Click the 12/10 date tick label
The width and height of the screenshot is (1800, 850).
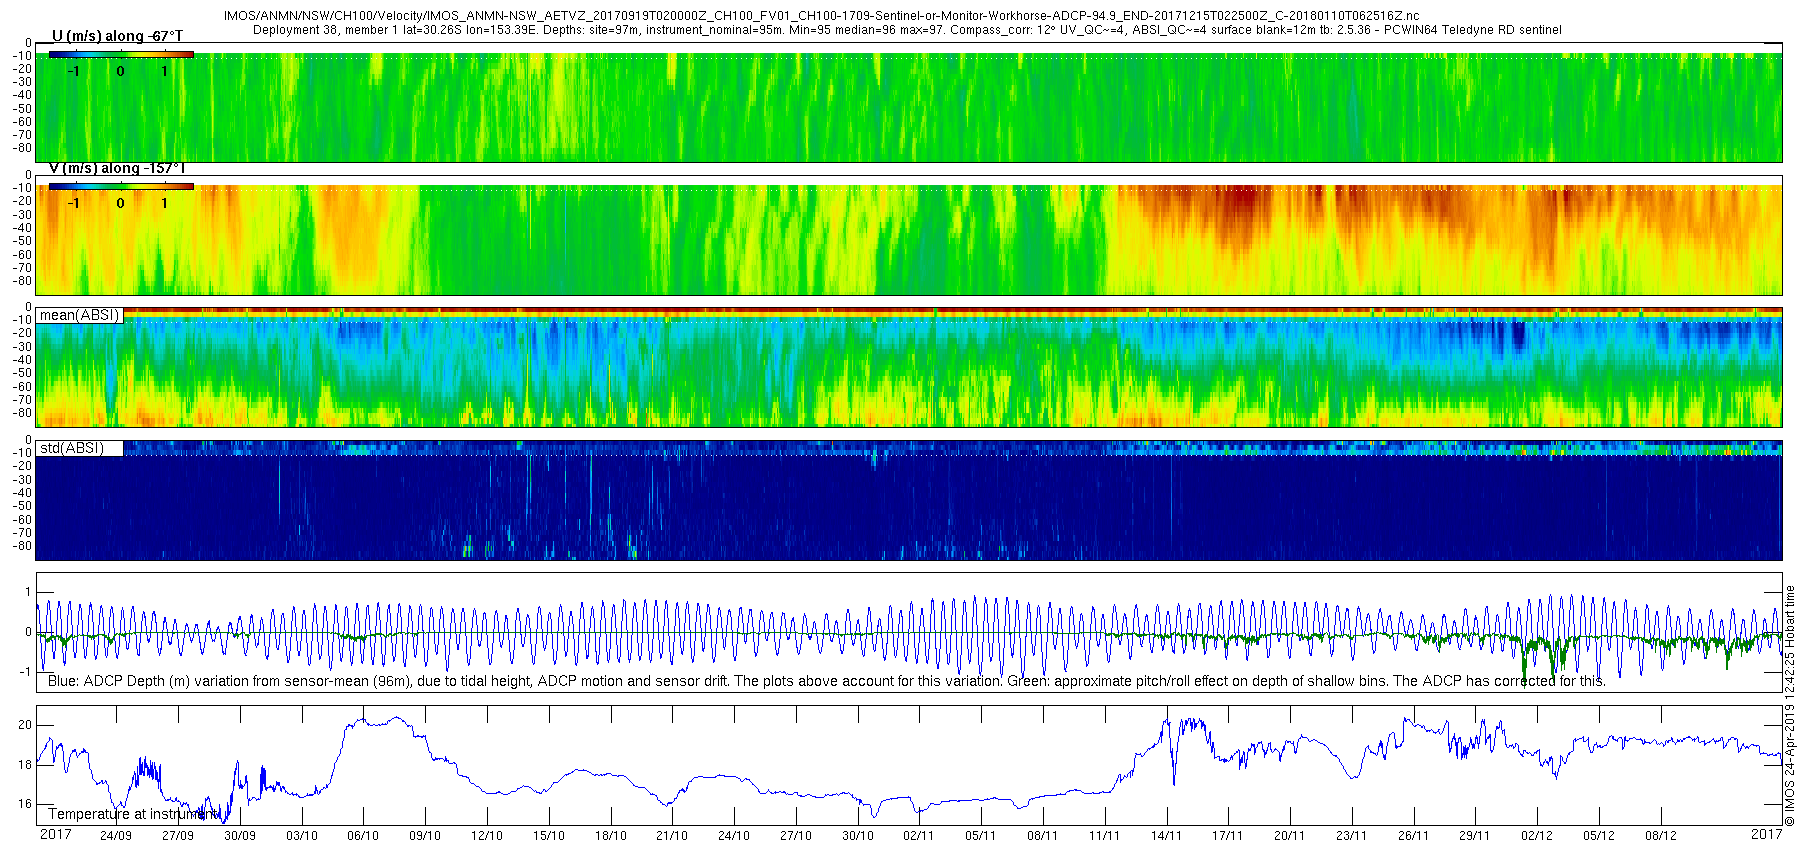[x=487, y=836]
